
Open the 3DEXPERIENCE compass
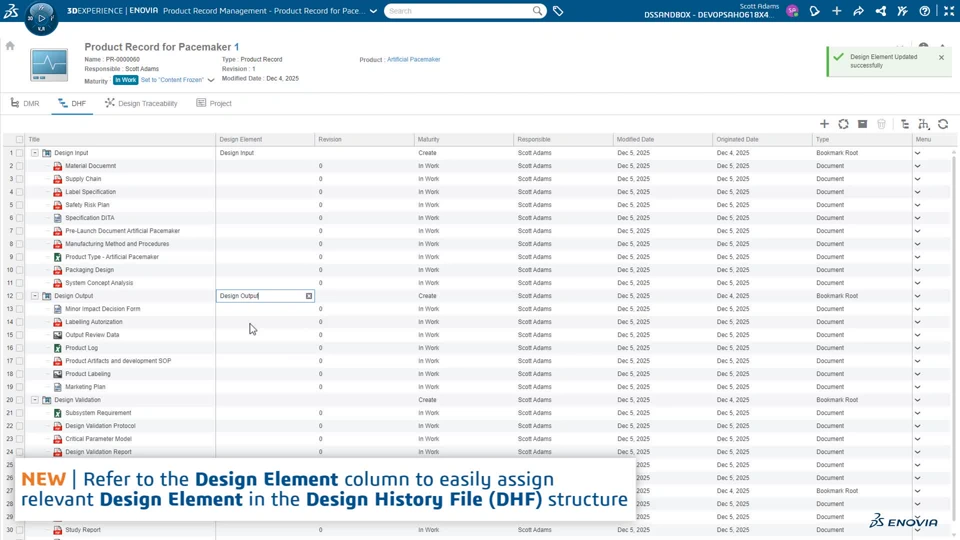click(42, 18)
